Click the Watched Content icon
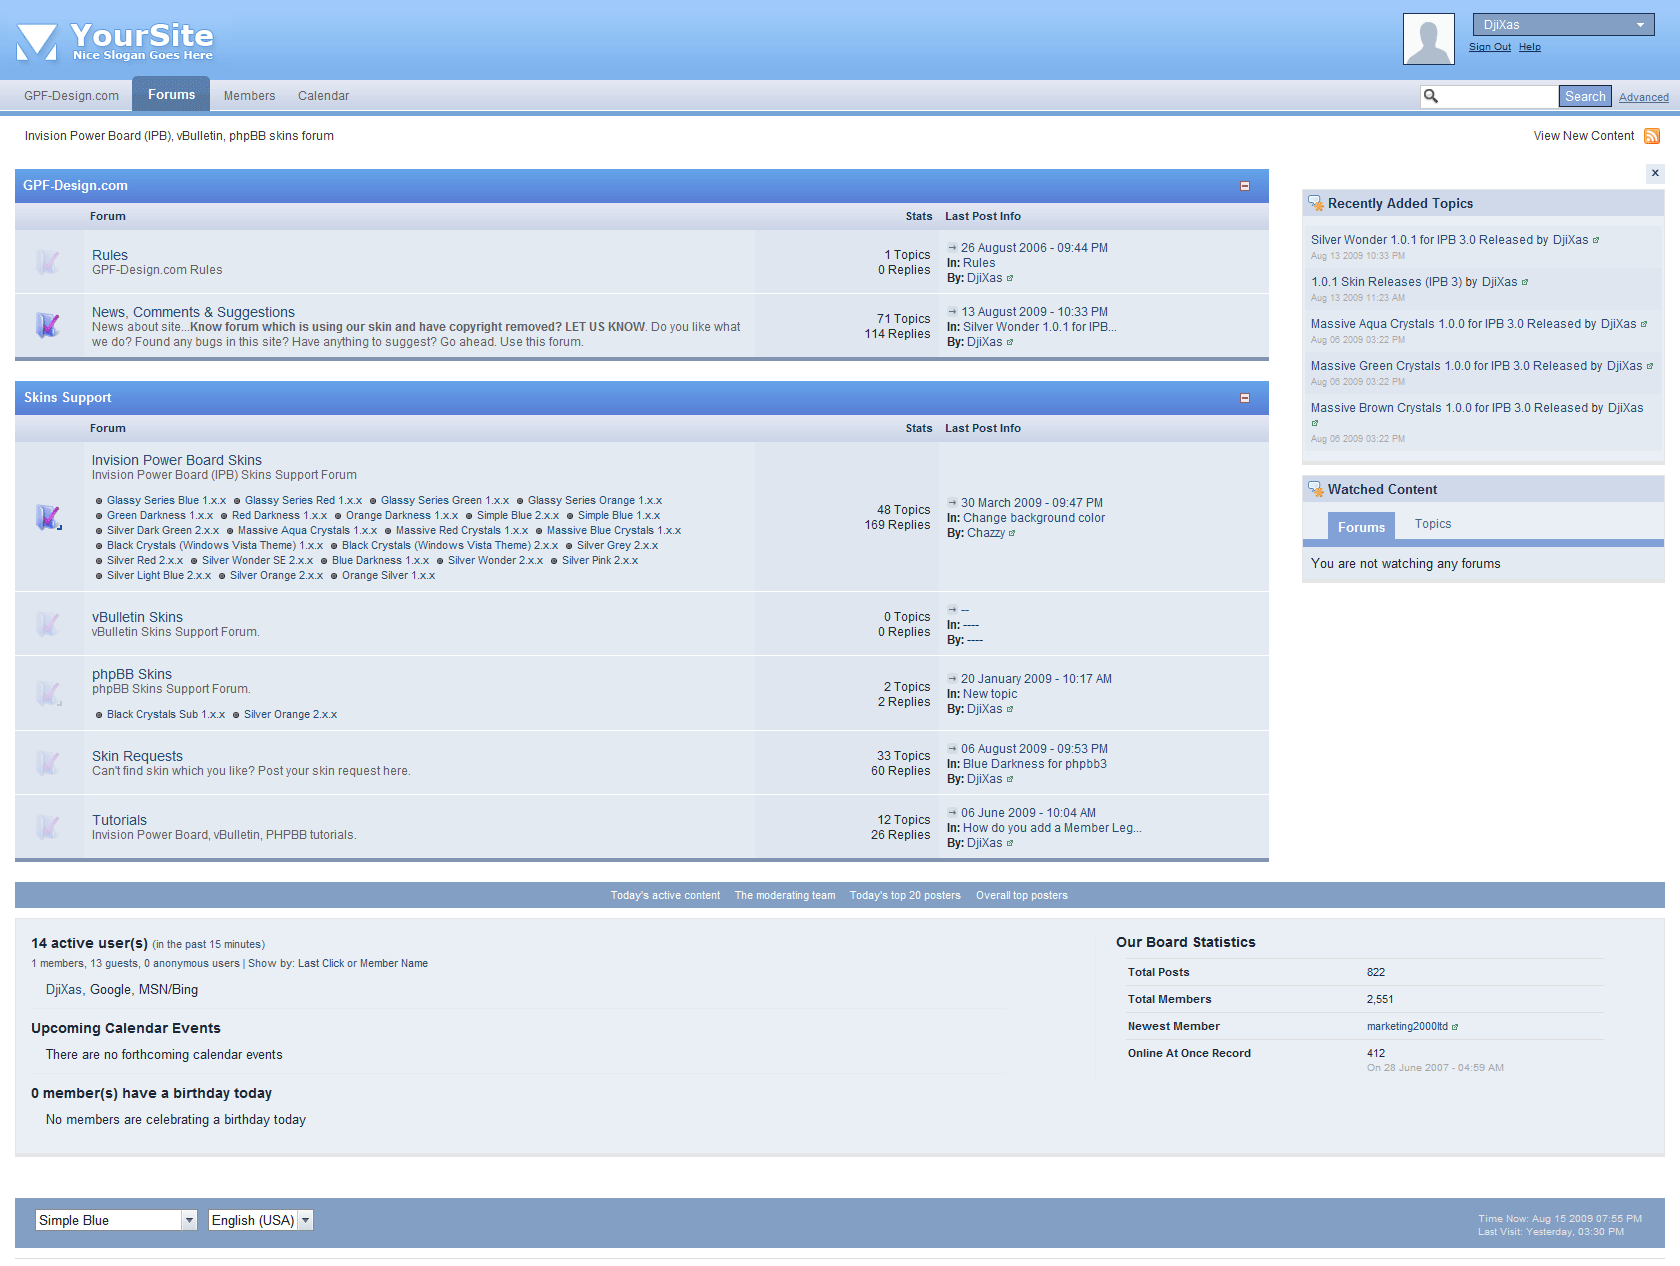 (x=1316, y=489)
